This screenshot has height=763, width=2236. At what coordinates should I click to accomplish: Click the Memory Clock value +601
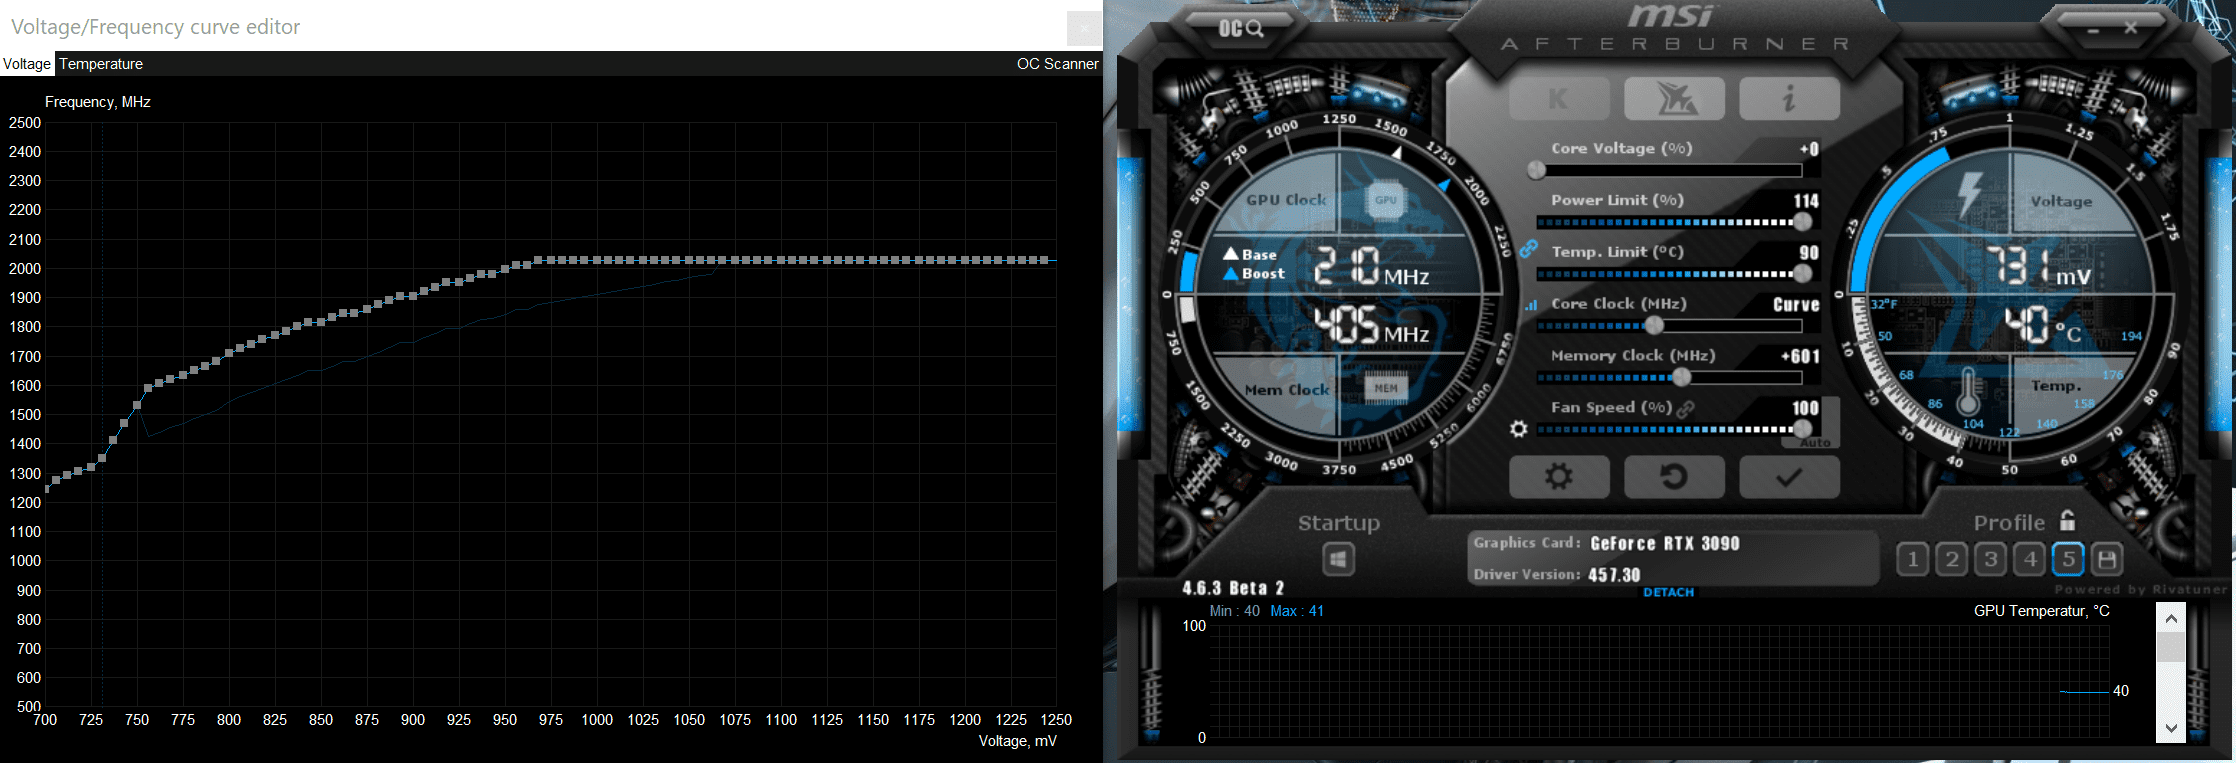tap(1800, 357)
